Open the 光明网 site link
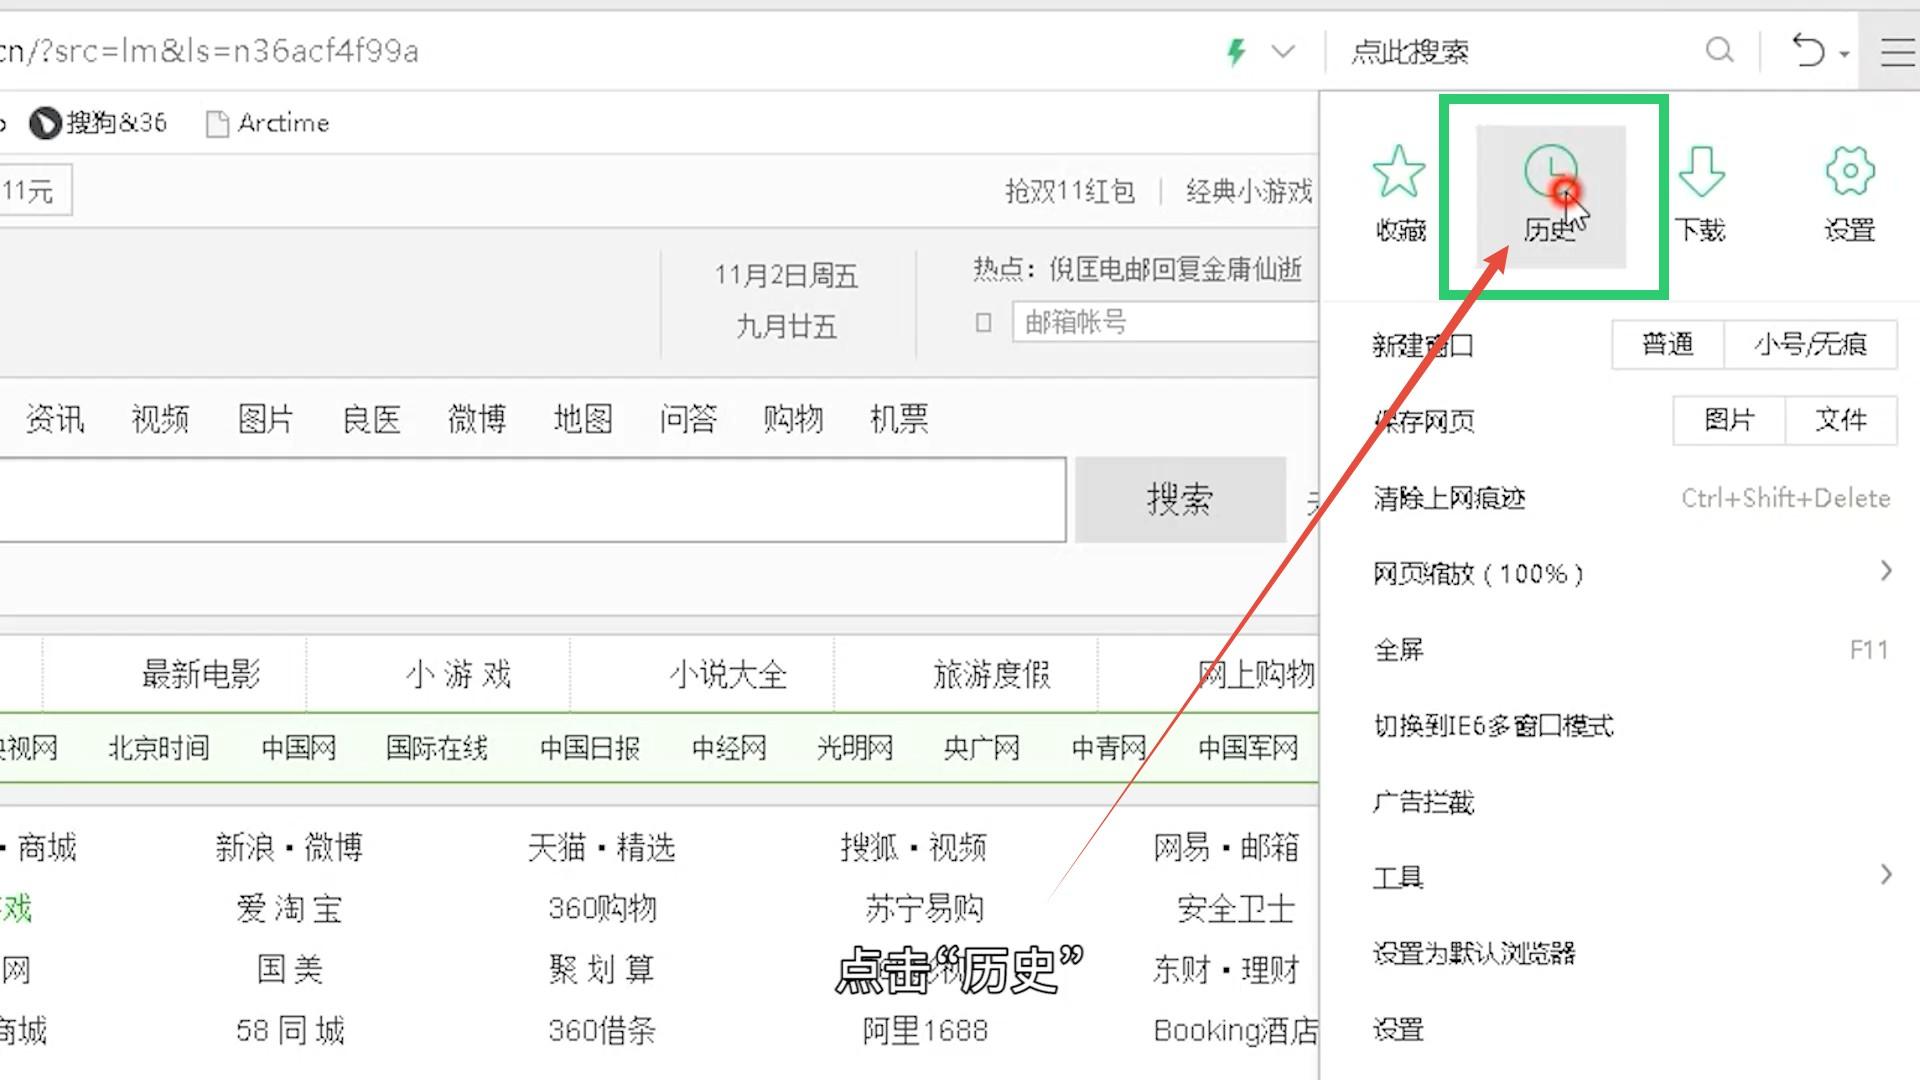1920x1080 pixels. coord(855,748)
